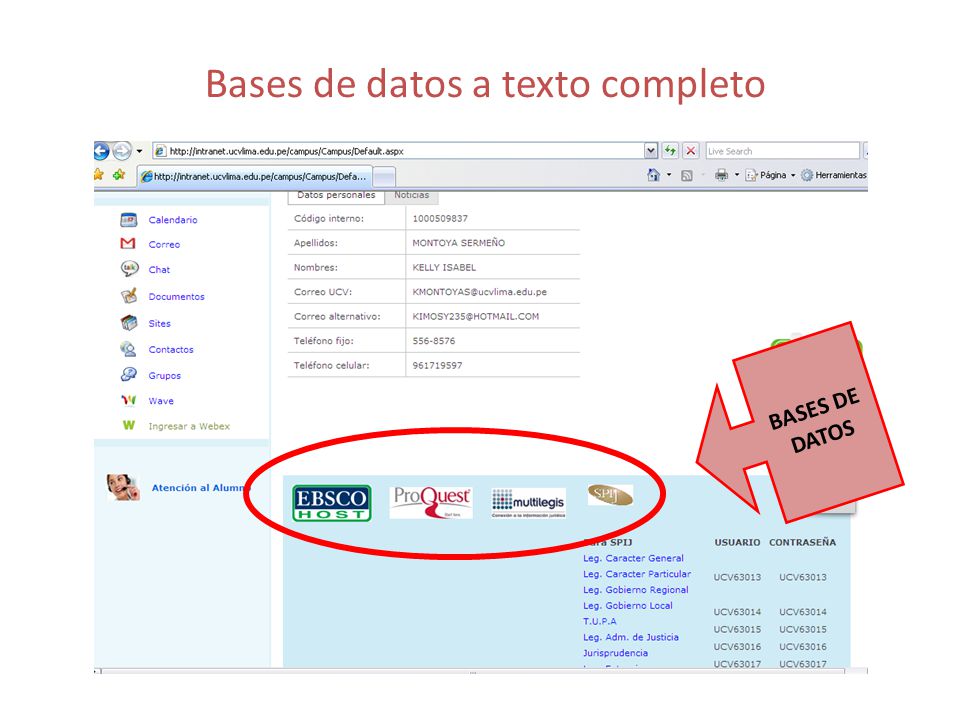Screen dimensions: 960x720
Task: Click the RSS feeds icon
Action: pyautogui.click(x=686, y=176)
